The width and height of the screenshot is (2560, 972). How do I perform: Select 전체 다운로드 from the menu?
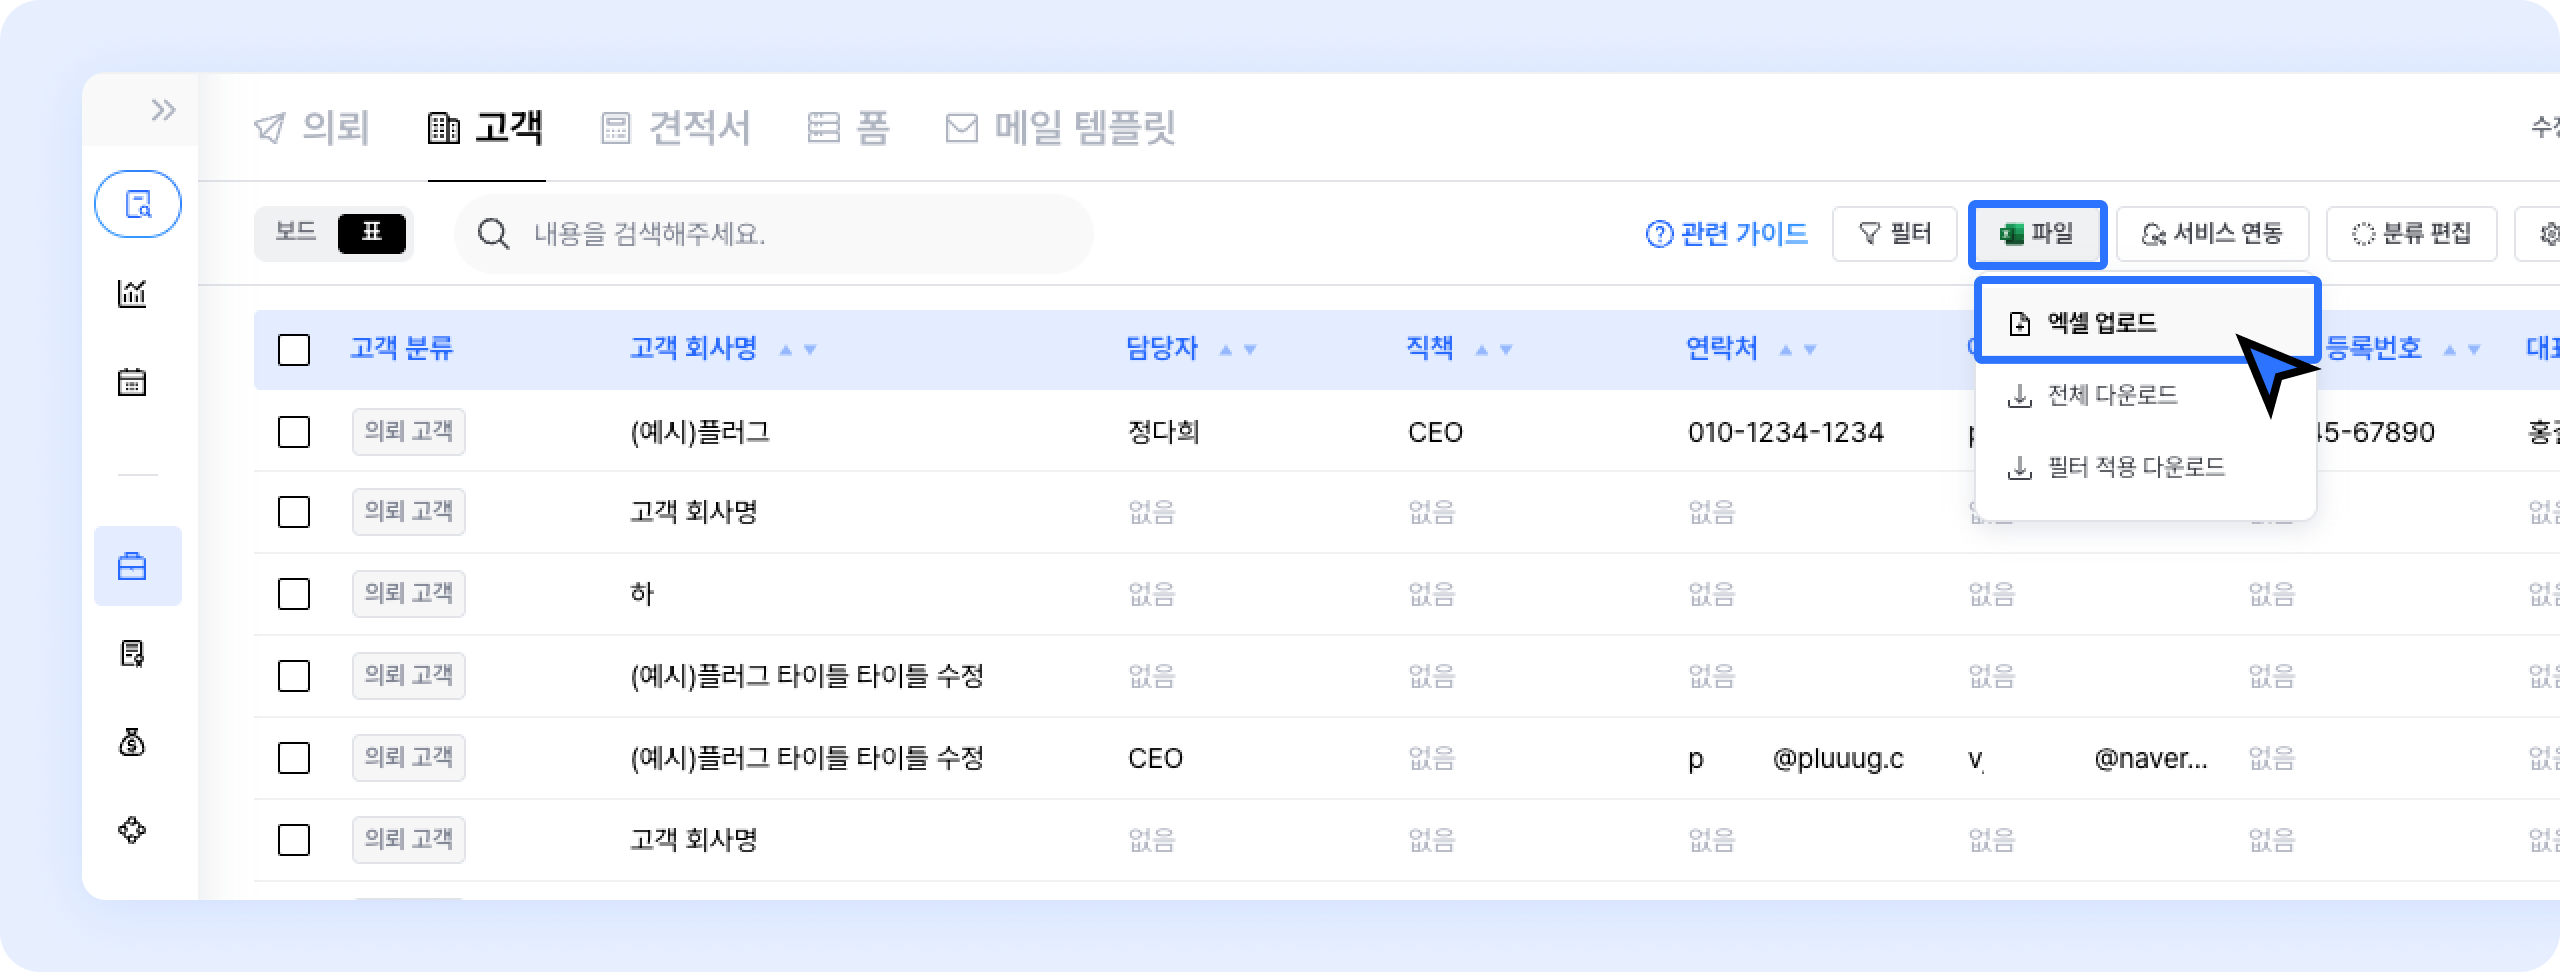coord(2112,396)
